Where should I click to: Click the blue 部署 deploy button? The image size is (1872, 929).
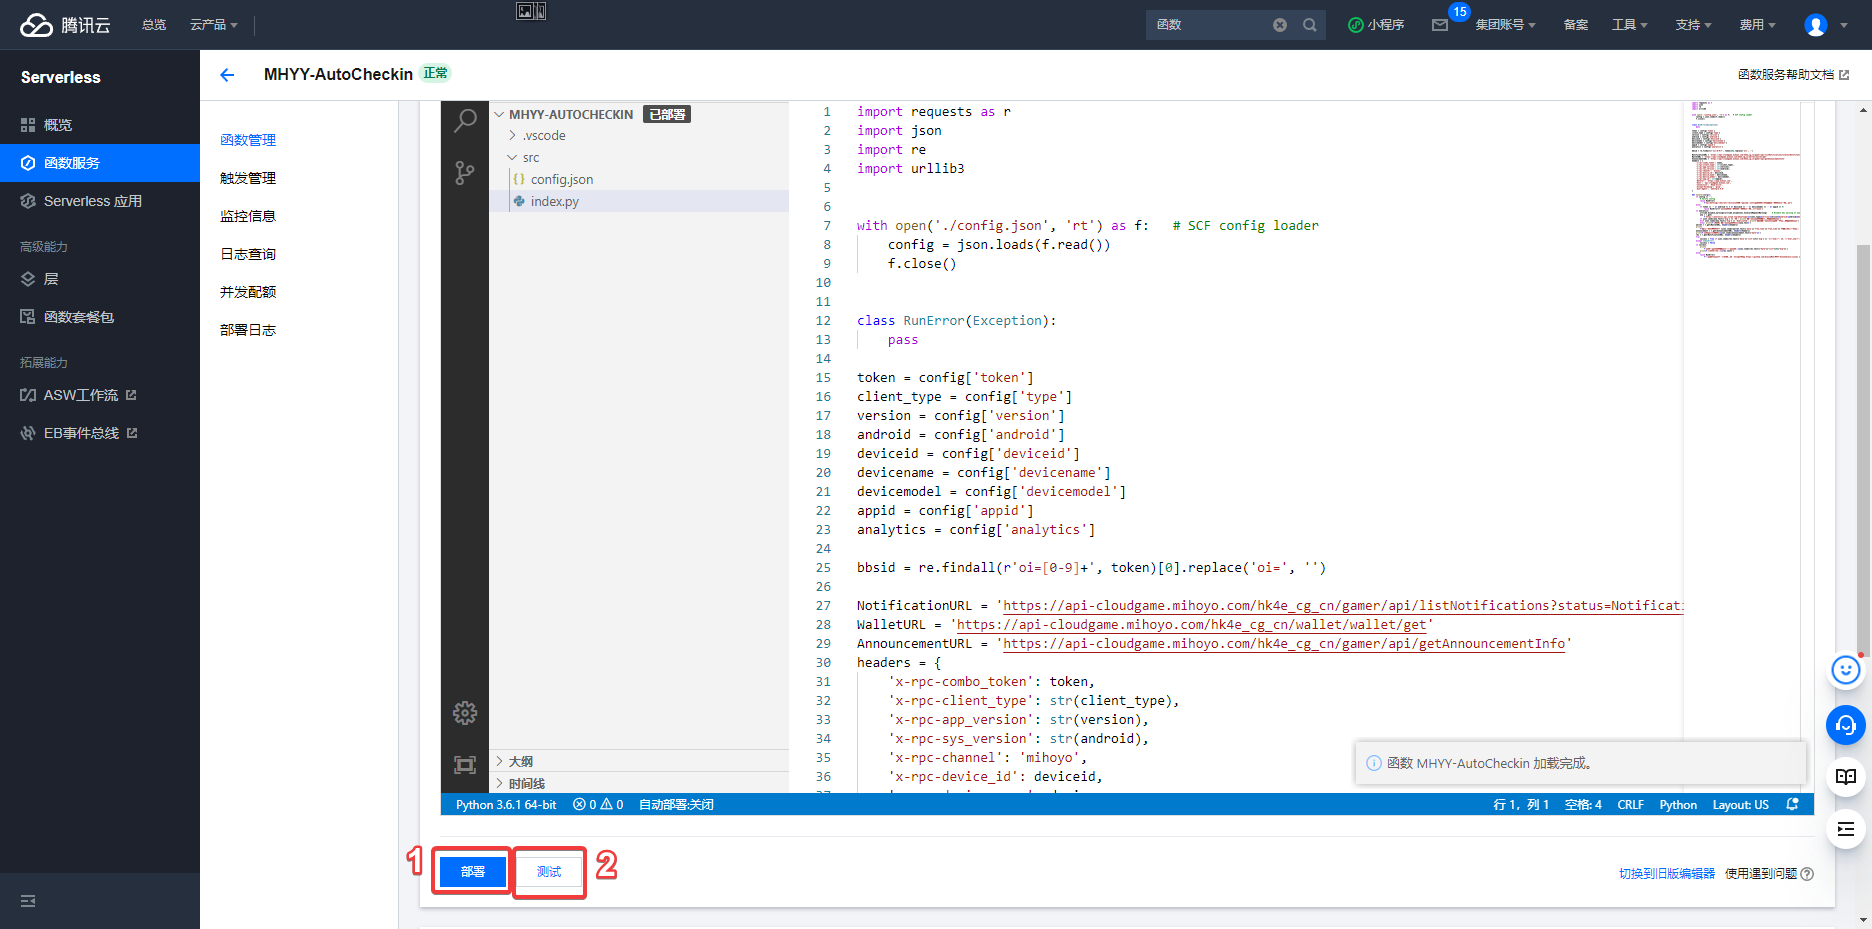coord(473,872)
